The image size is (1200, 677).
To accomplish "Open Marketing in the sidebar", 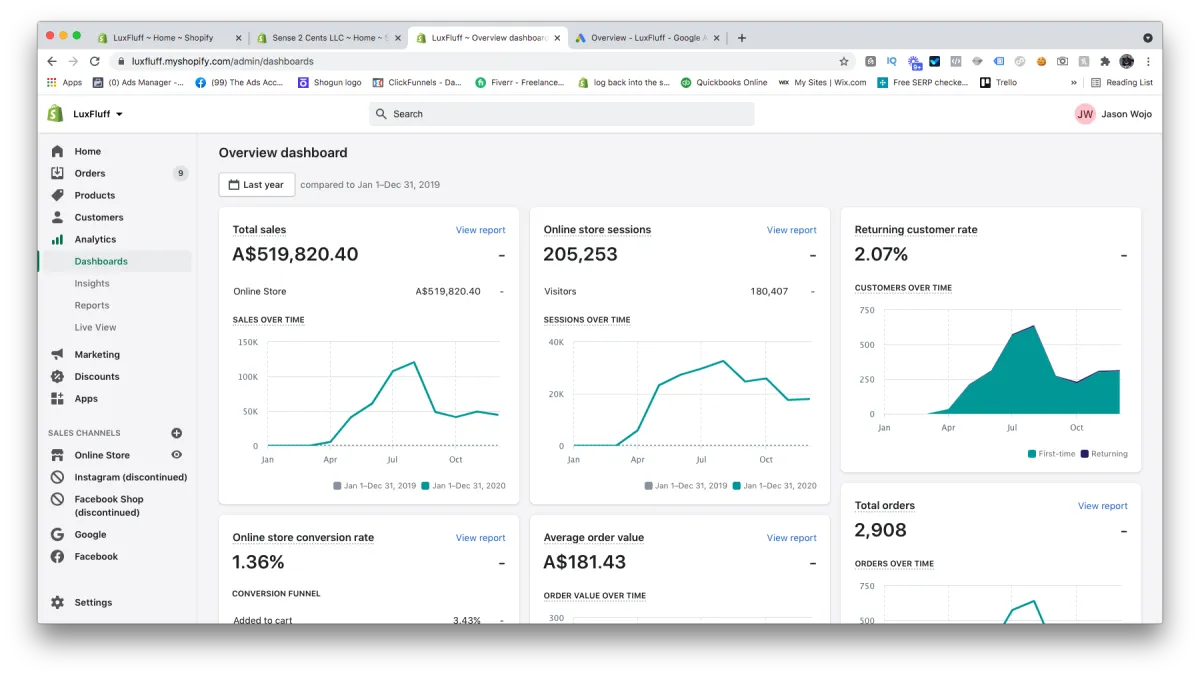I will coord(97,354).
